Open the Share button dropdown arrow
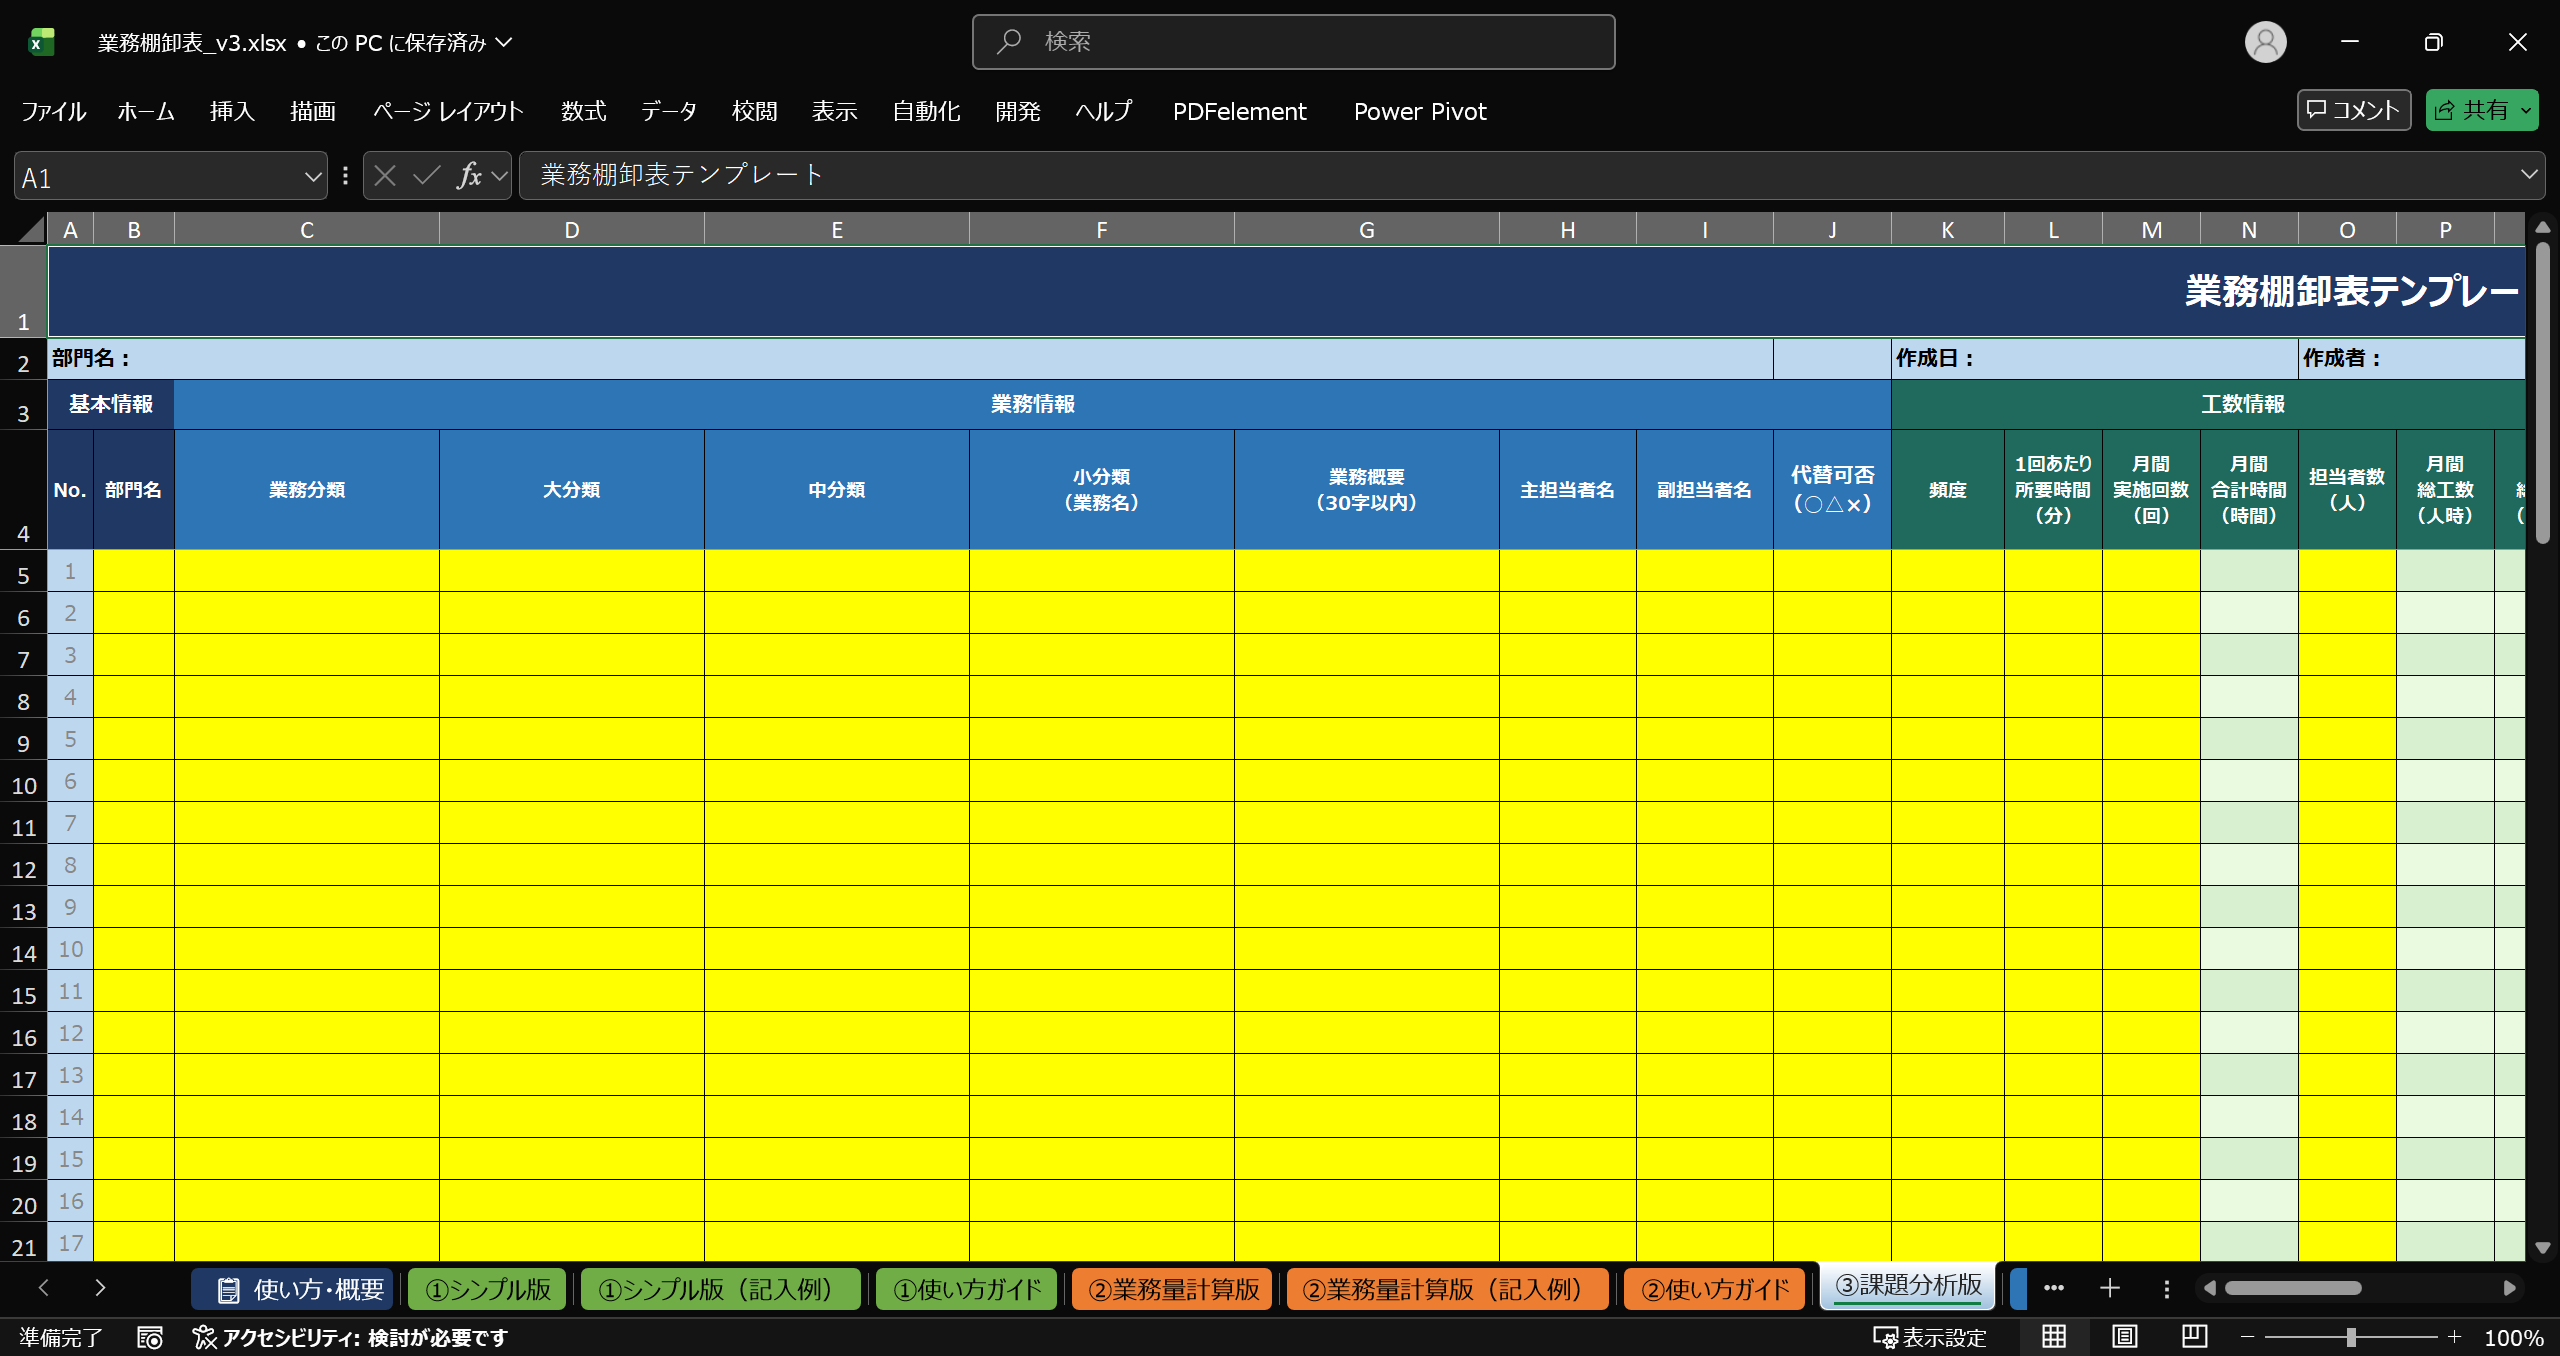Image resolution: width=2560 pixels, height=1356 pixels. click(x=2526, y=111)
